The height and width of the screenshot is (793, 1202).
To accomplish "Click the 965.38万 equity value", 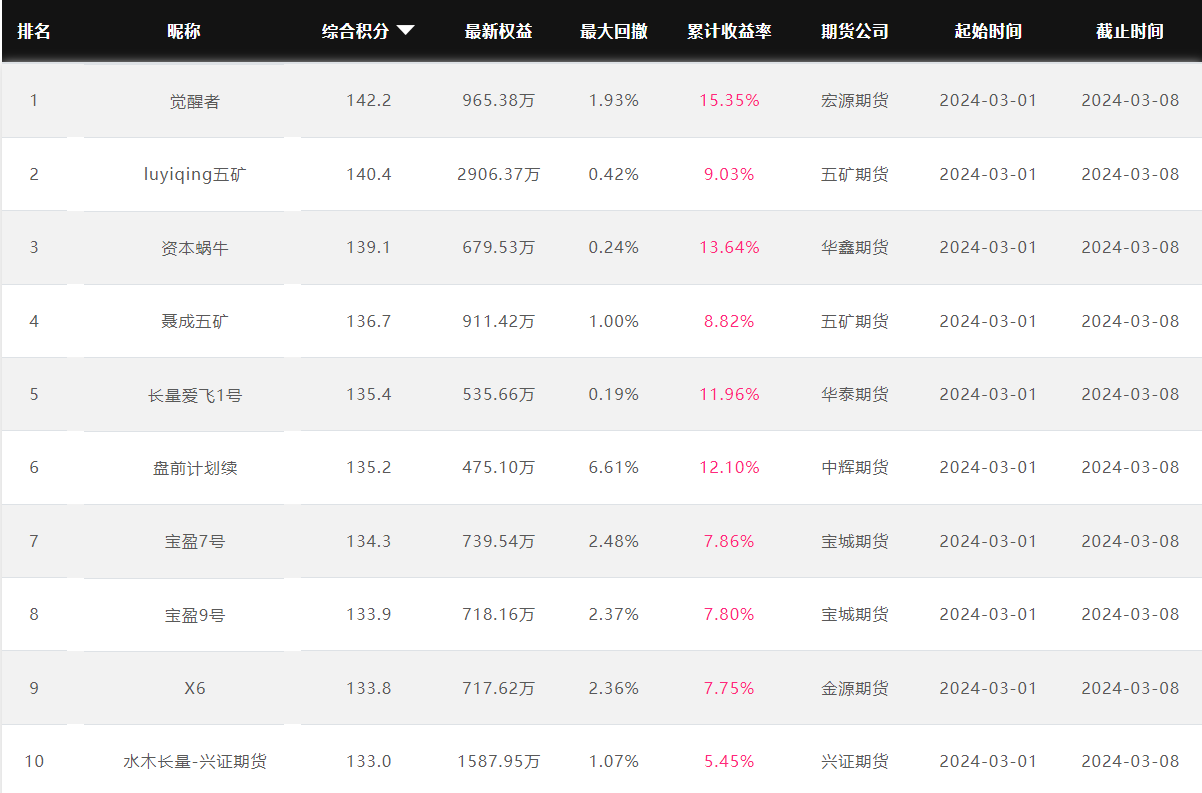I will 498,100.
